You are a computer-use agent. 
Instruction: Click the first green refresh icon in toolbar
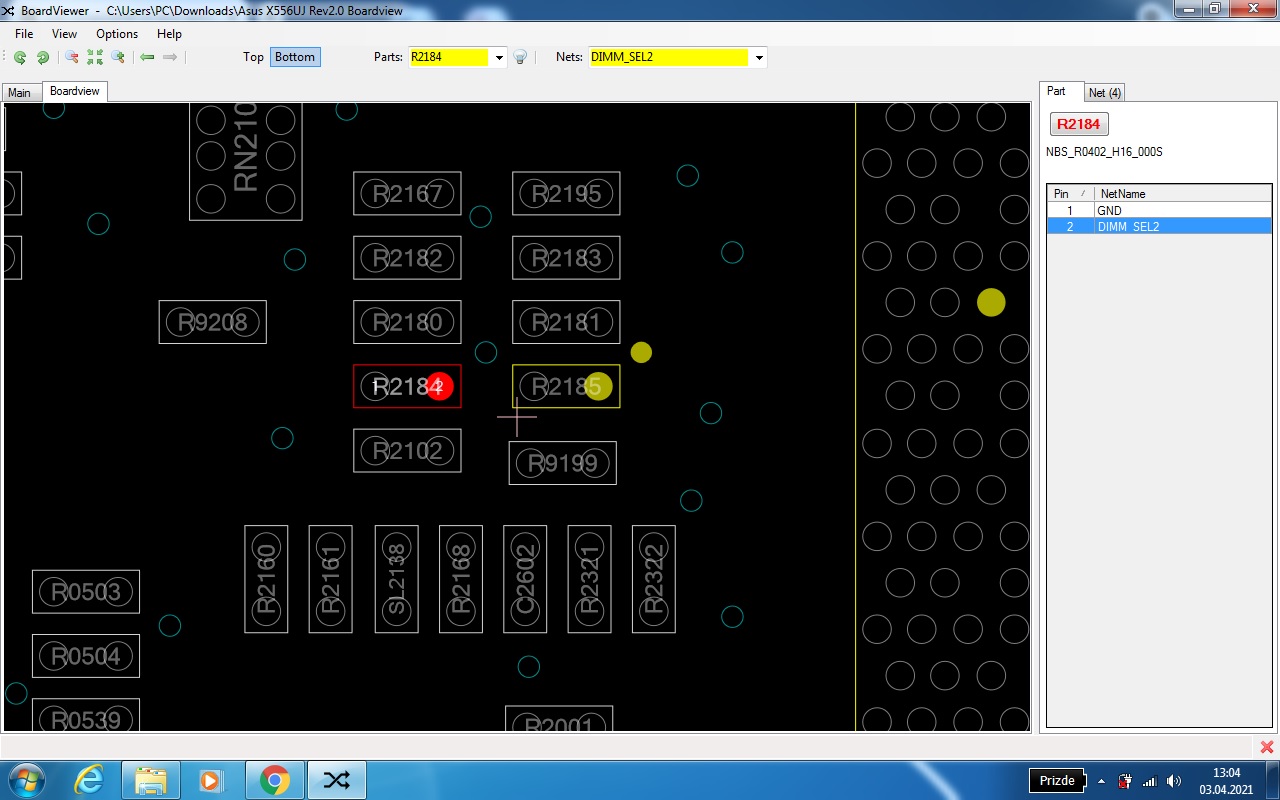20,57
